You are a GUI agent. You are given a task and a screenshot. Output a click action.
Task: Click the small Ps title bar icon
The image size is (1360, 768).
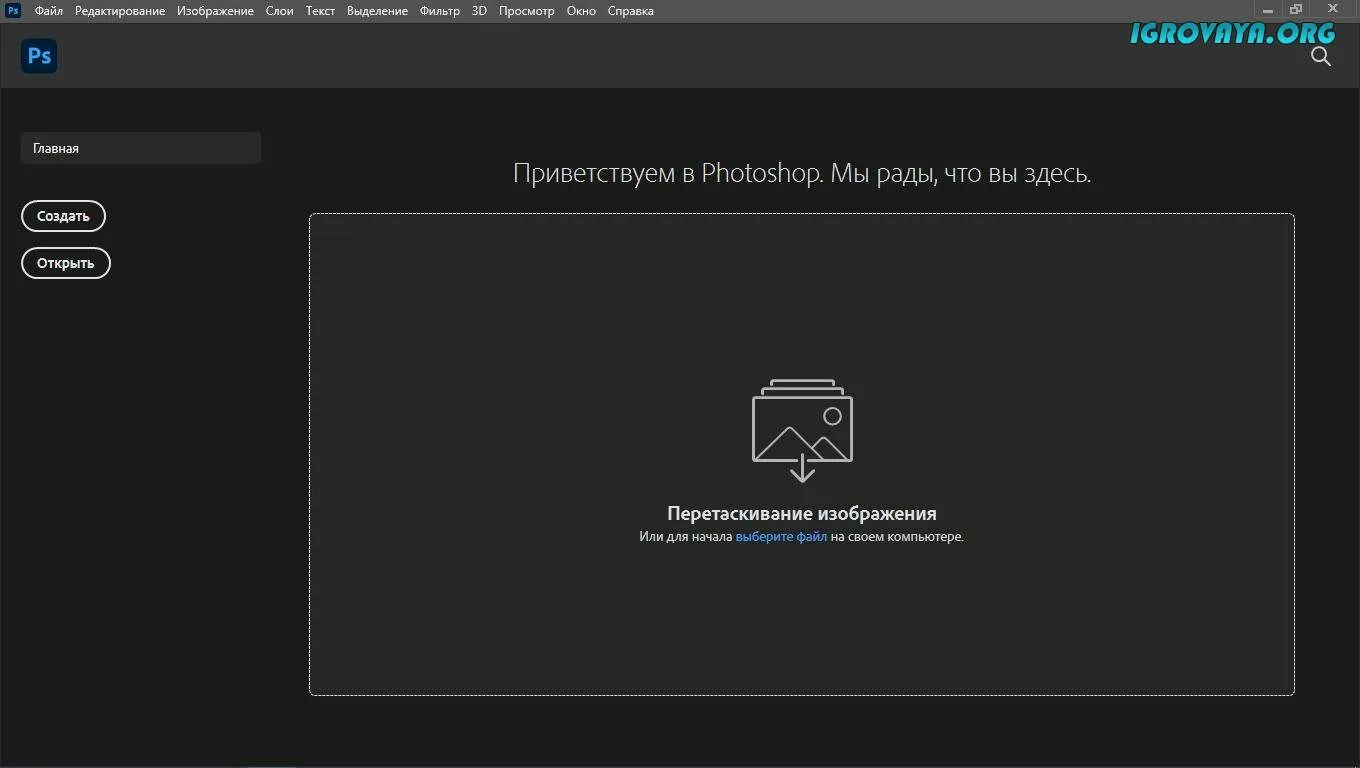click(13, 11)
